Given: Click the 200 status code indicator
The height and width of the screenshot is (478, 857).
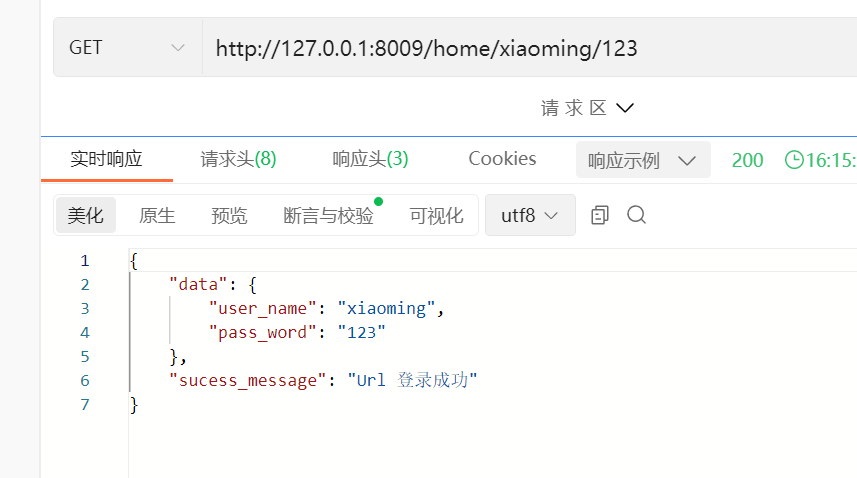Looking at the screenshot, I should [747, 160].
